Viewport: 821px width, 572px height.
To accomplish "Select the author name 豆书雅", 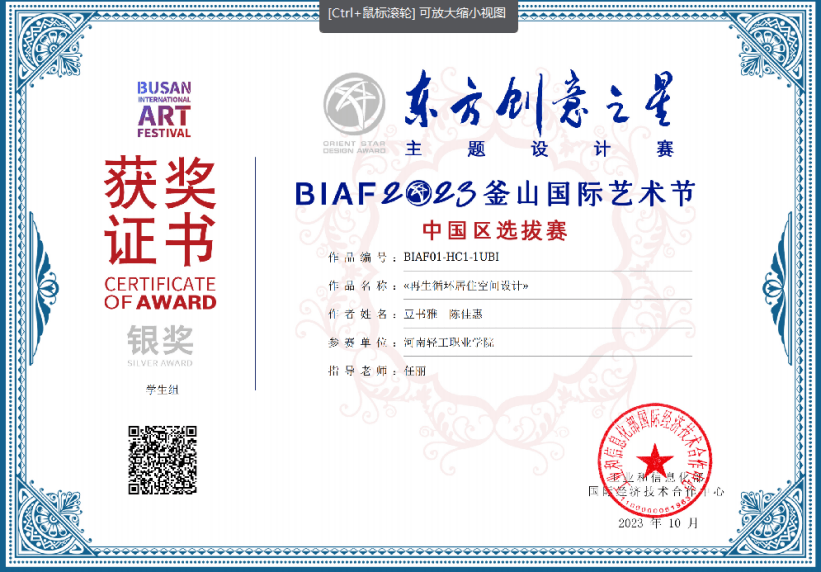I will click(420, 314).
